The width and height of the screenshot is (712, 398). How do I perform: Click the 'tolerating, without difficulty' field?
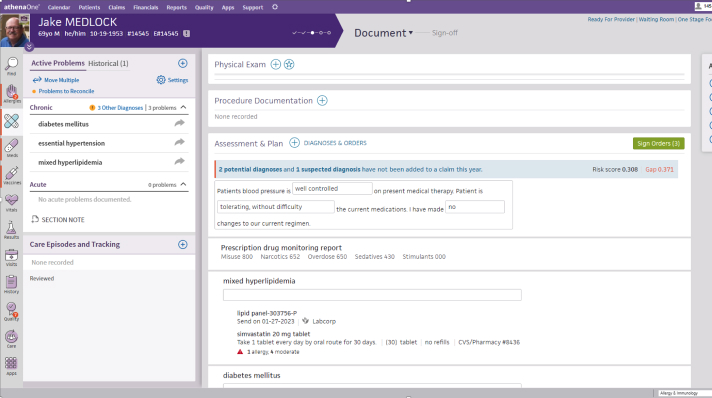click(276, 207)
